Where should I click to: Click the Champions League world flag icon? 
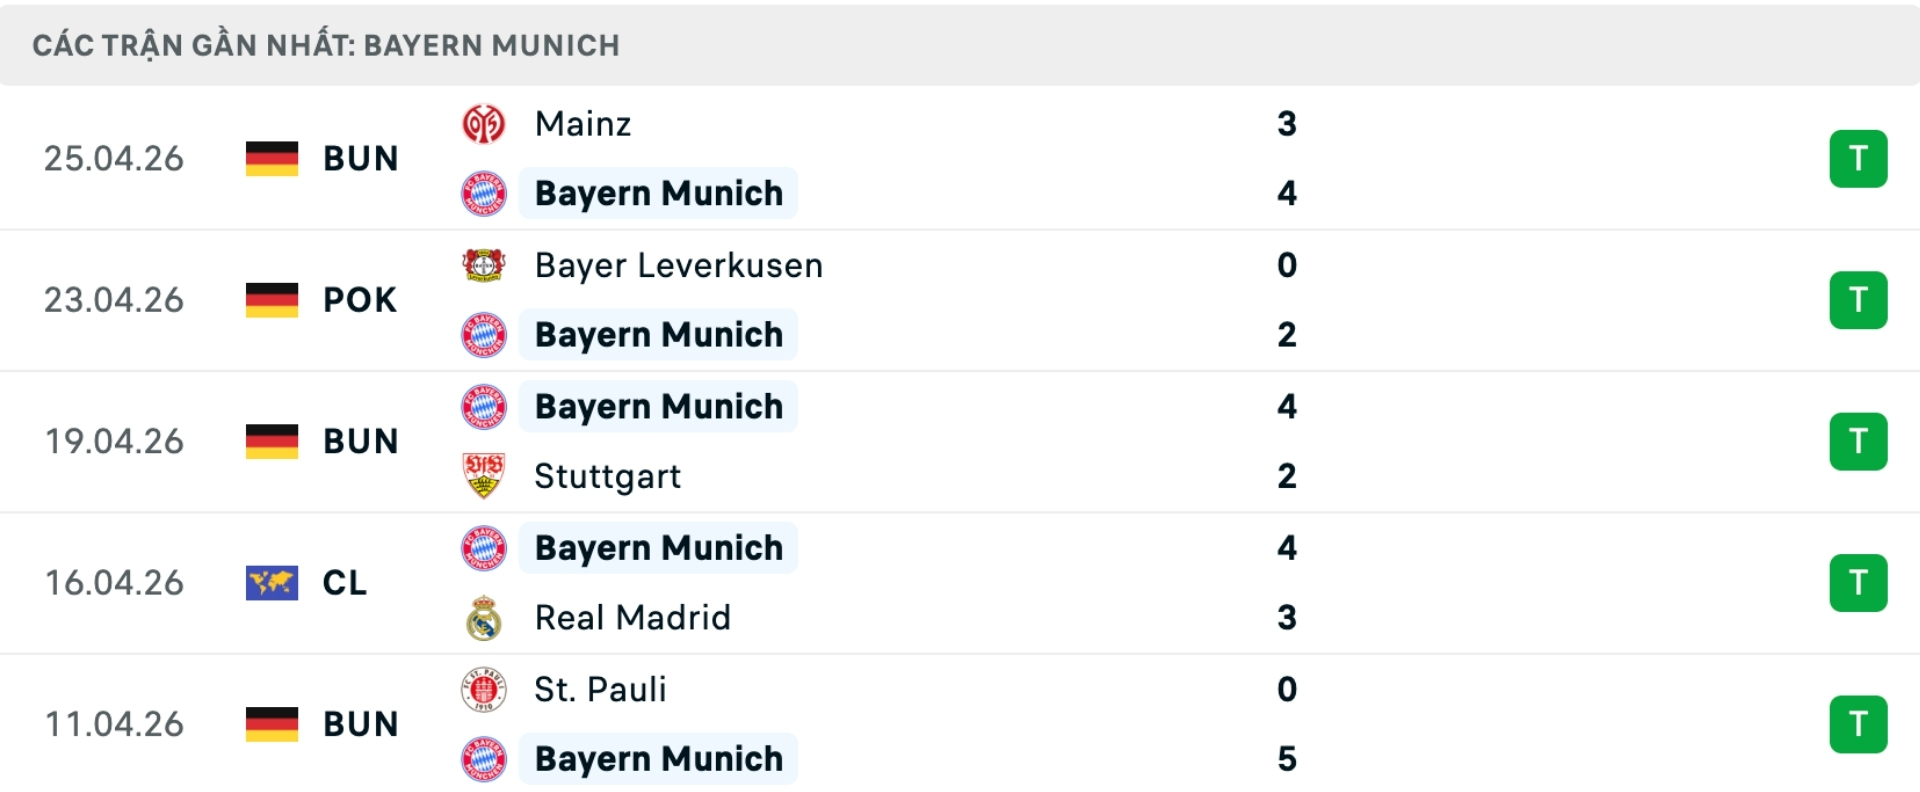point(272,582)
